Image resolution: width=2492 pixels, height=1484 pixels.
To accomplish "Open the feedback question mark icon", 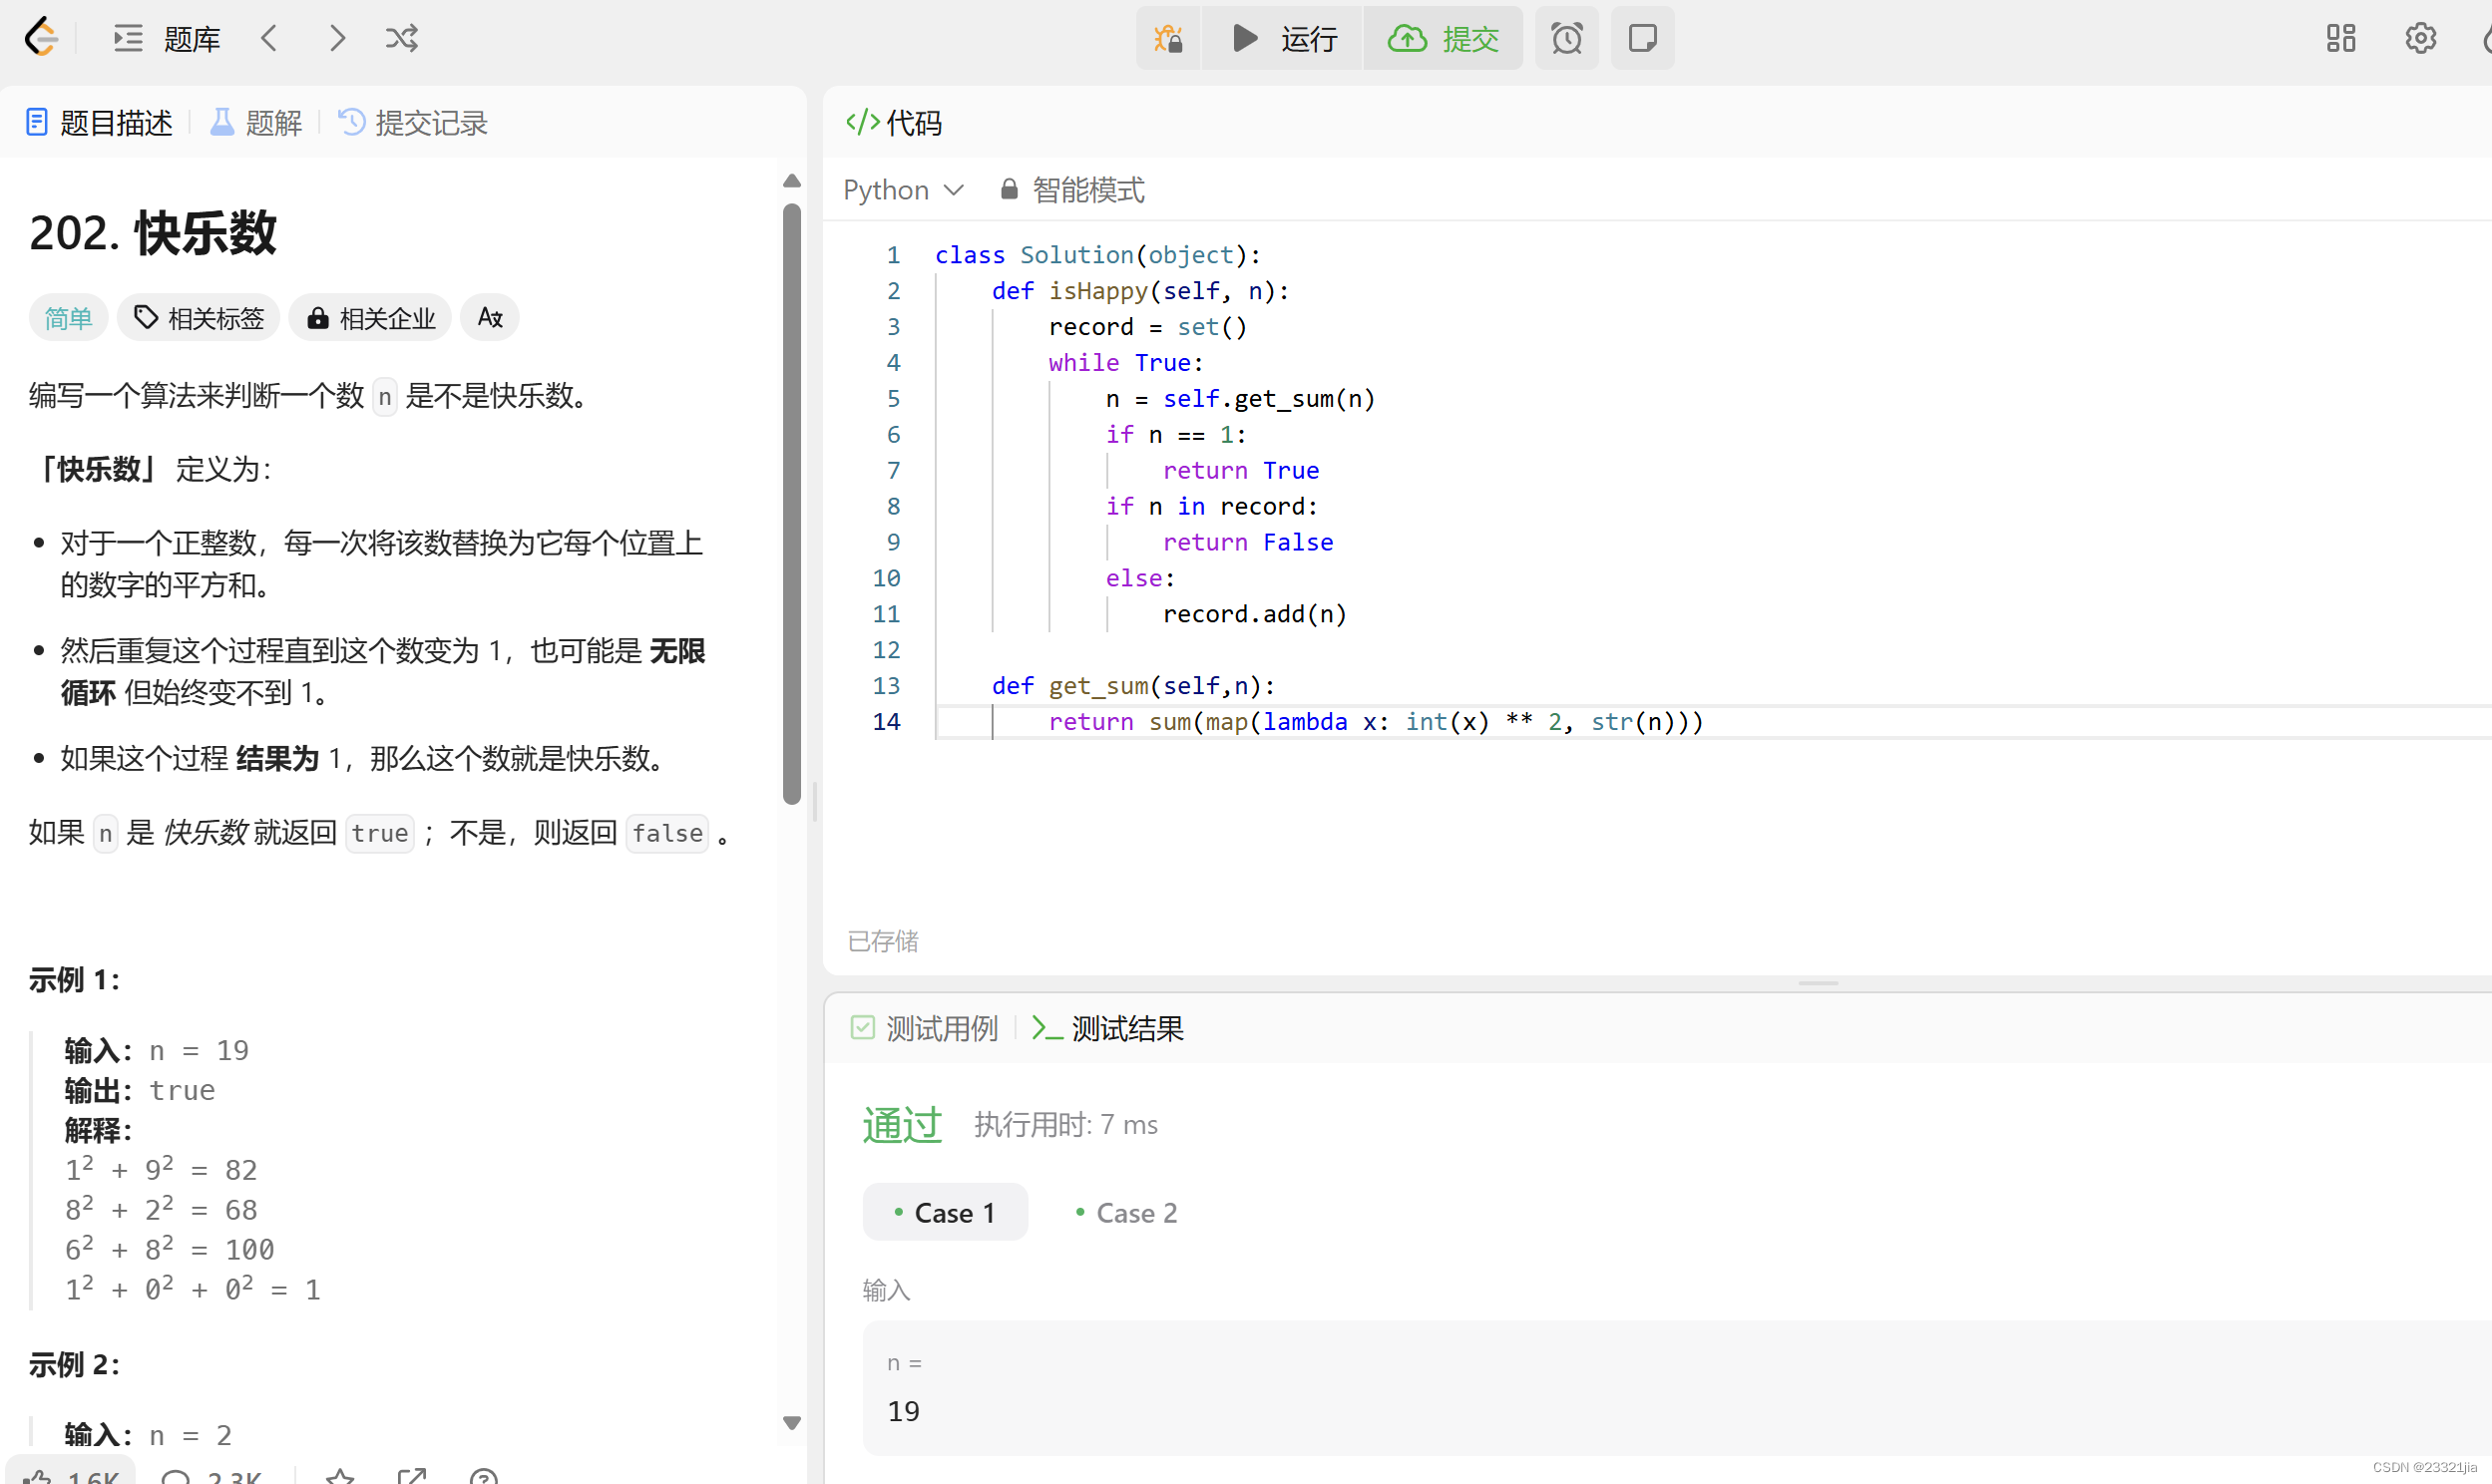I will (483, 1476).
